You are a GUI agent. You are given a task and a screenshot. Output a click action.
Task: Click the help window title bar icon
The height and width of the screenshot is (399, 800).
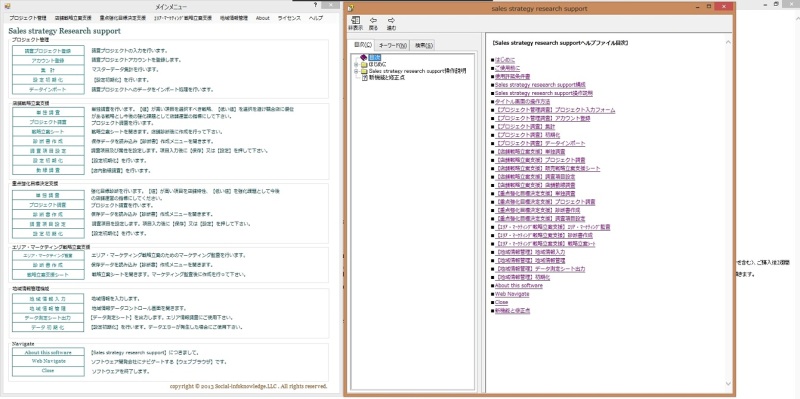[351, 9]
